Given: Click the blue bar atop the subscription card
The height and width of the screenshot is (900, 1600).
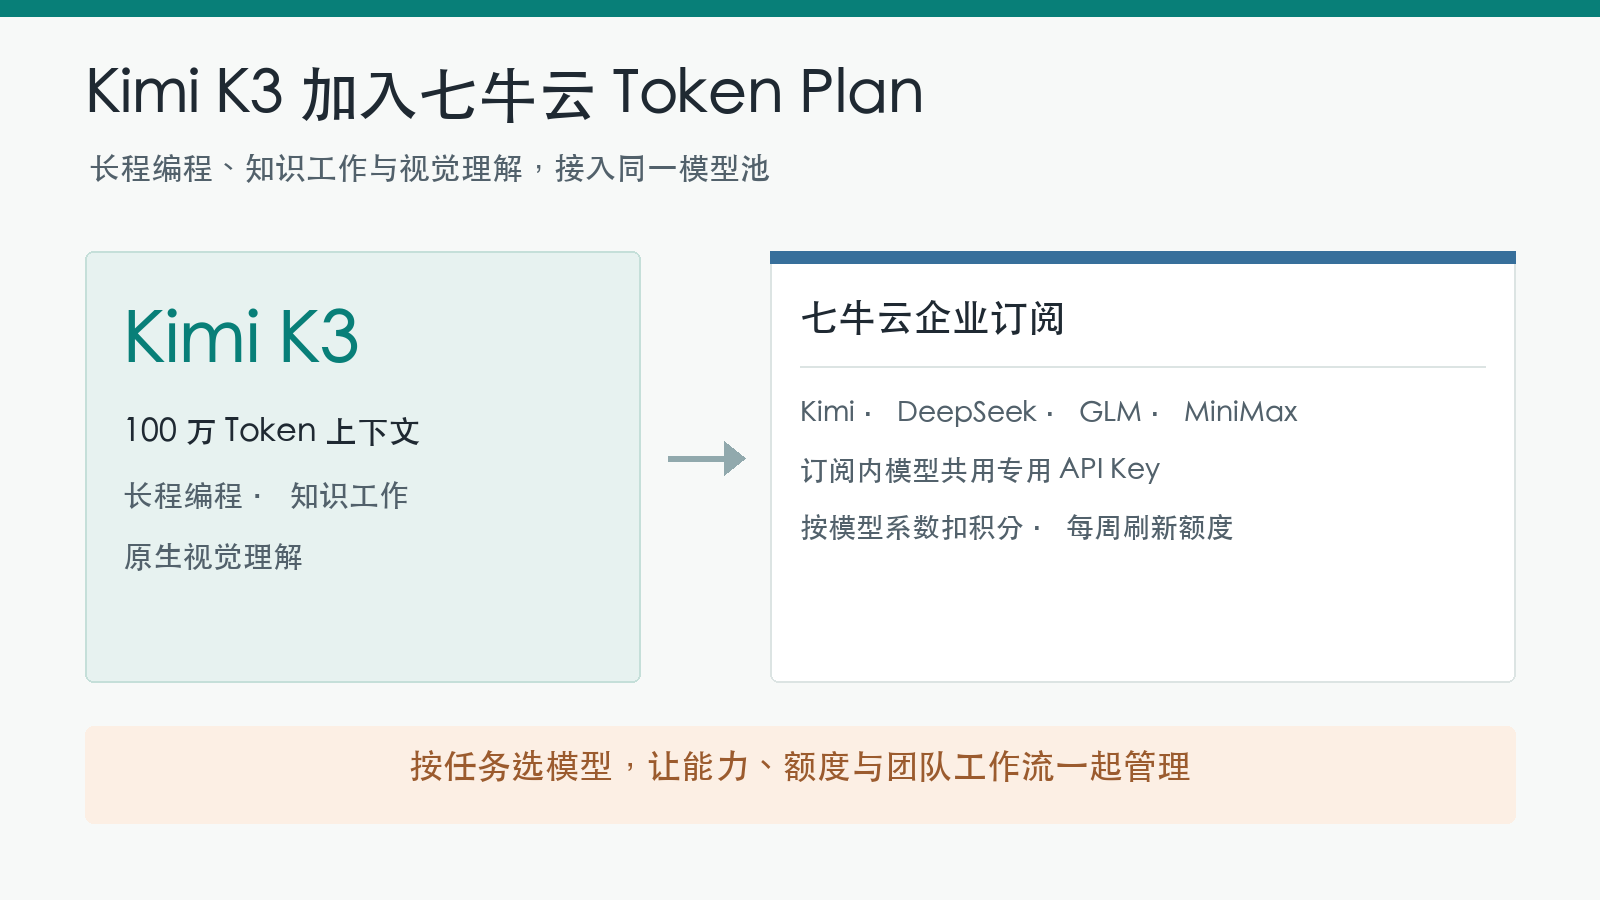Looking at the screenshot, I should click(x=1143, y=257).
